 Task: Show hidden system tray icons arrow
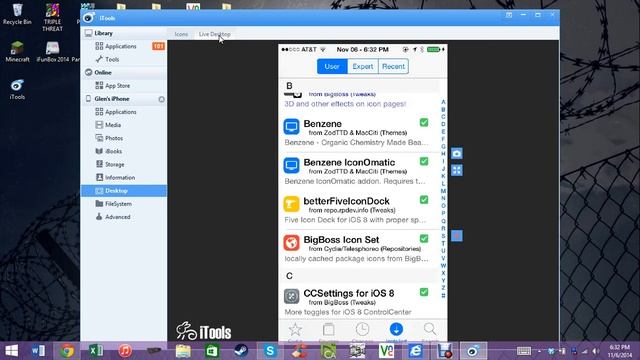(x=539, y=351)
